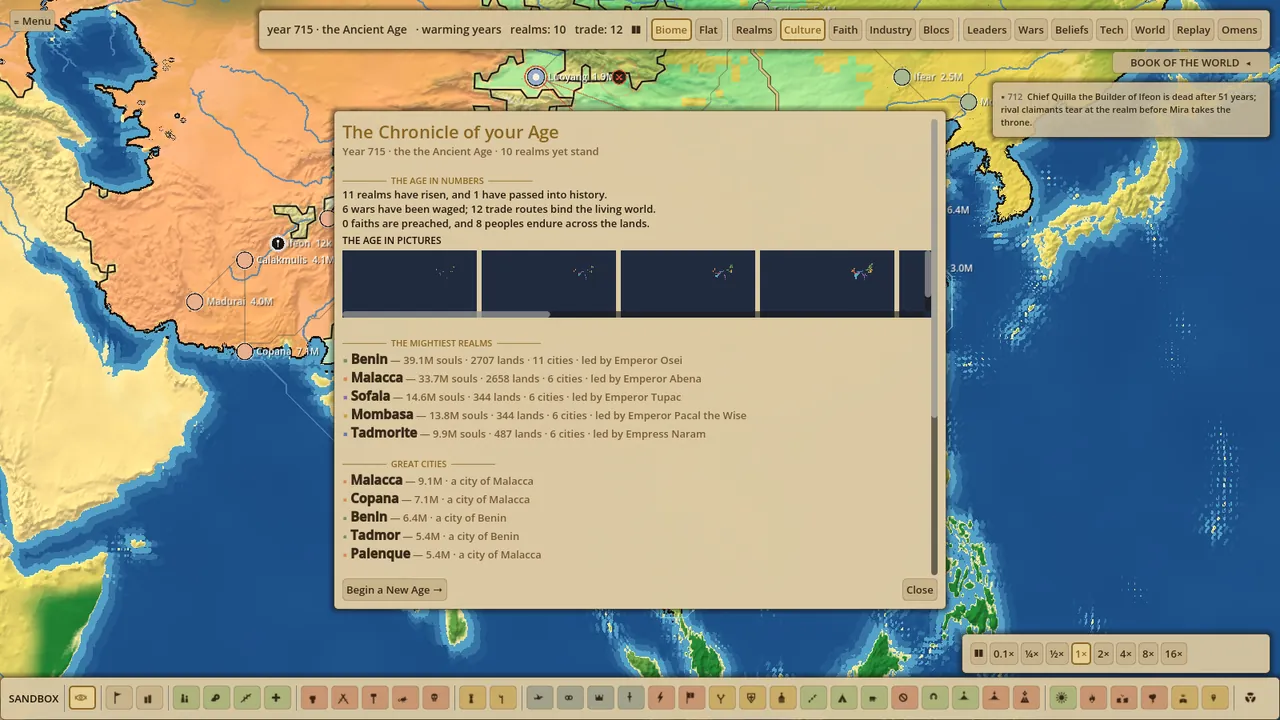Open the Wars panel
This screenshot has height=720, width=1280.
point(1031,30)
